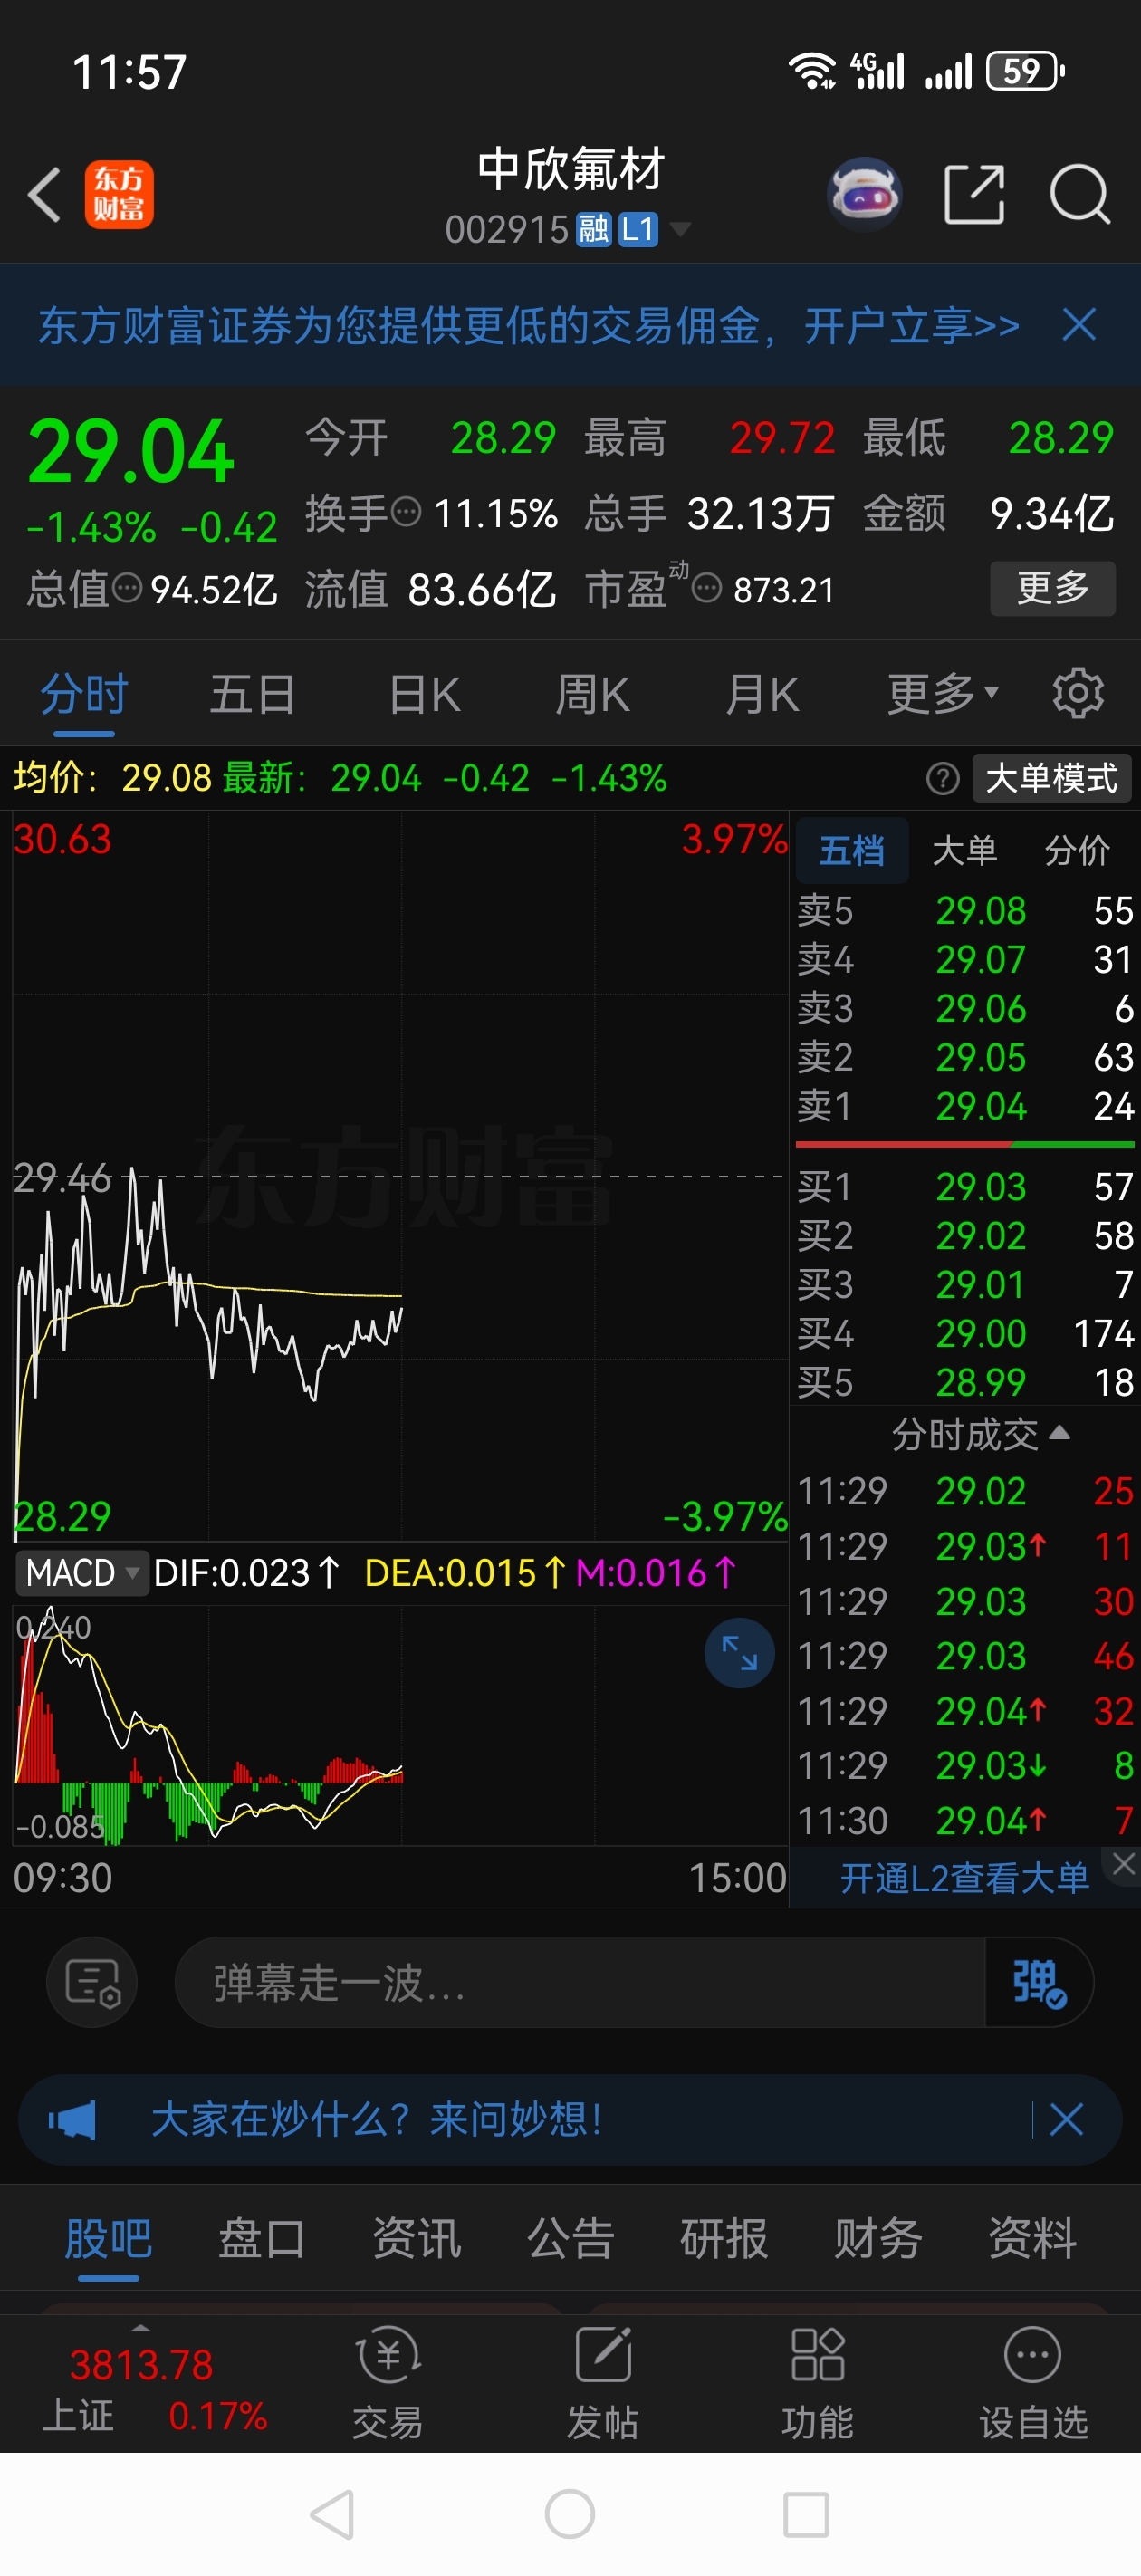Focus the 弹幕走一波 input field
The height and width of the screenshot is (2576, 1141).
[x=580, y=1983]
